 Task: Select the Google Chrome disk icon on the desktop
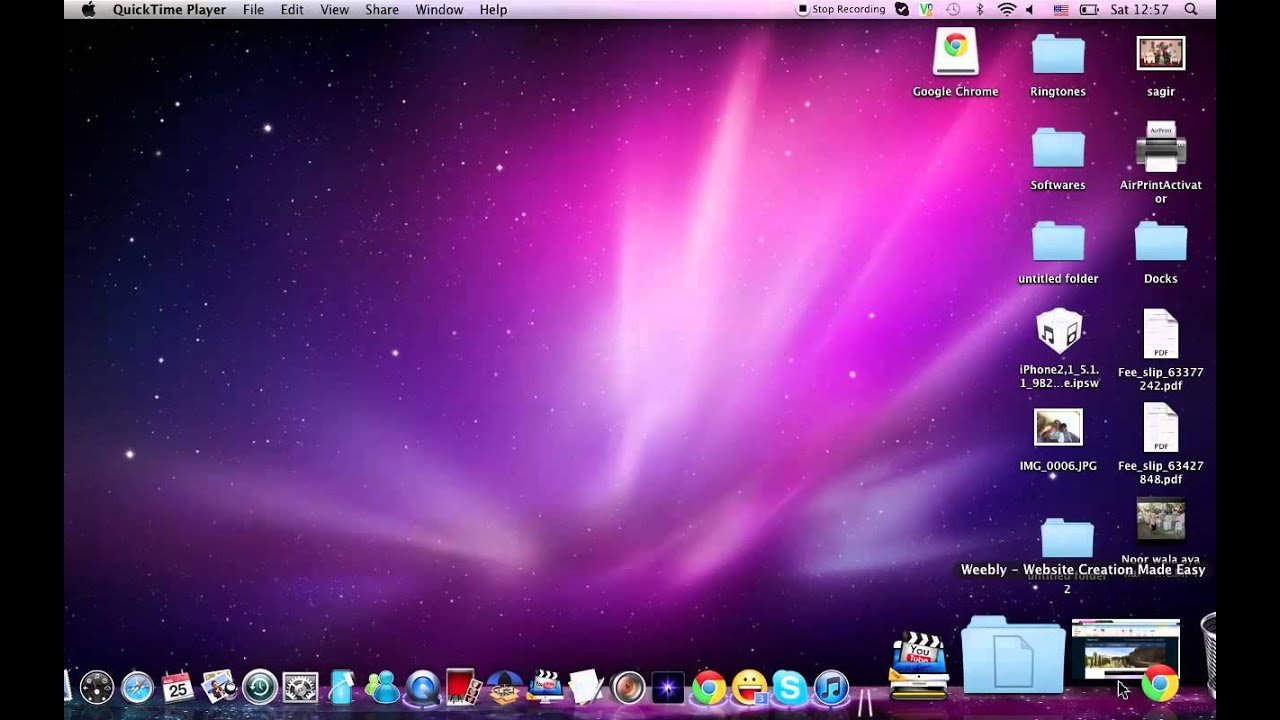pyautogui.click(x=955, y=52)
